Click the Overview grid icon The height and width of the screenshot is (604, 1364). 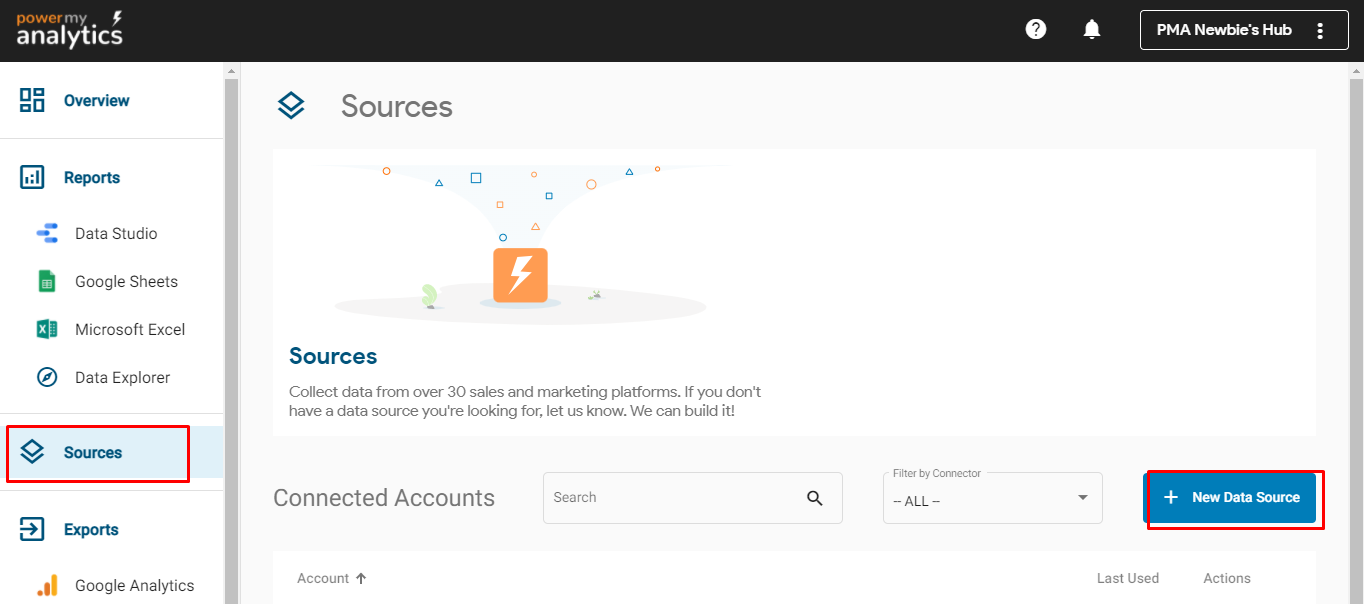coord(31,100)
